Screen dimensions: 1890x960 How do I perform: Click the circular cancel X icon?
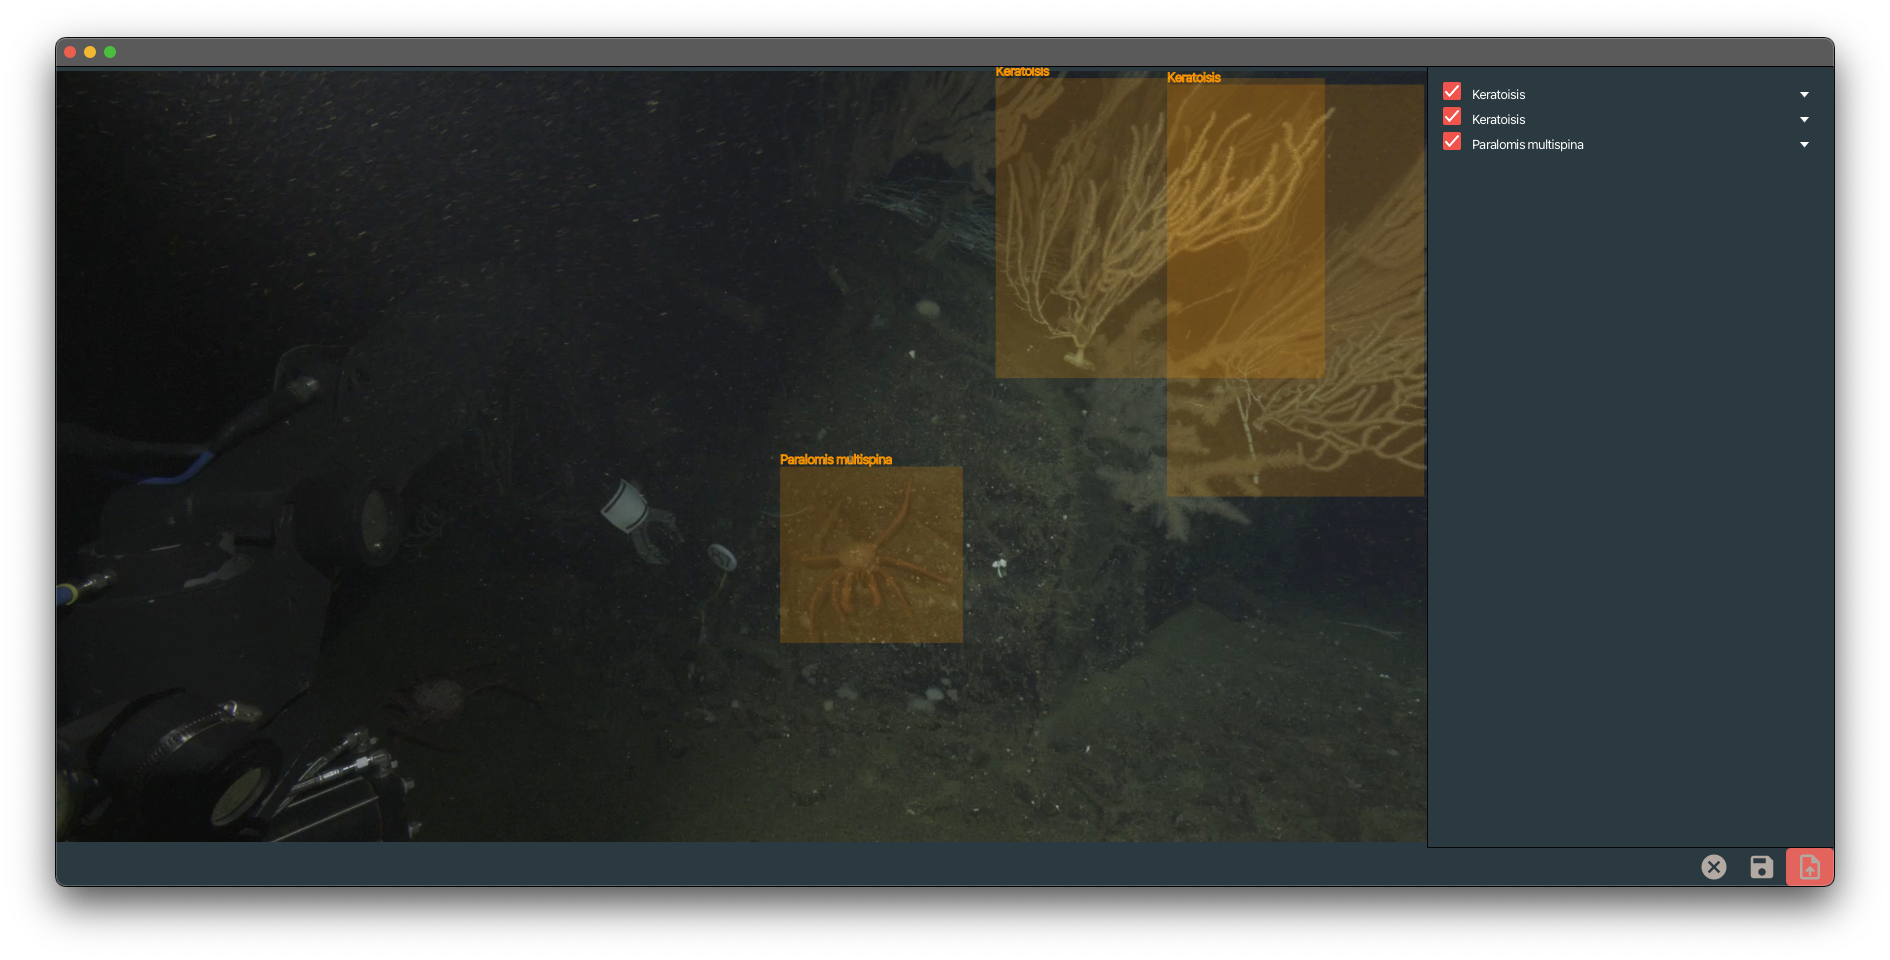click(x=1714, y=867)
